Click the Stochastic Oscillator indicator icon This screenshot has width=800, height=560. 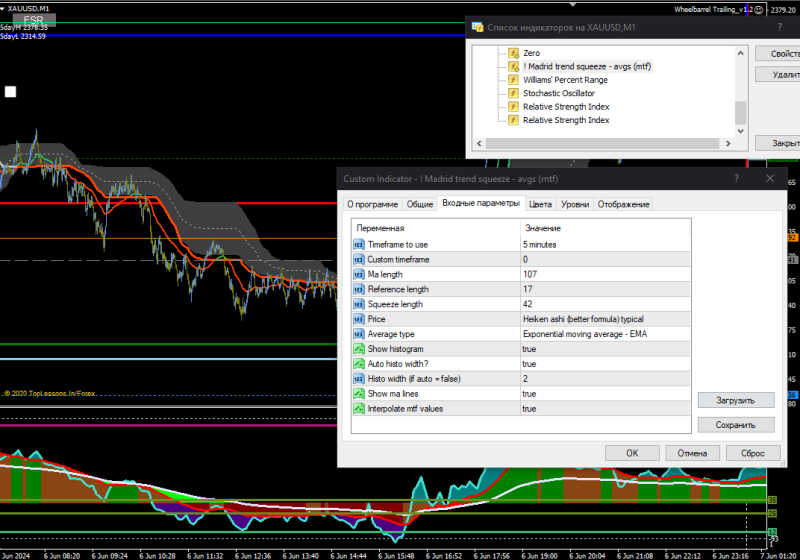point(513,93)
